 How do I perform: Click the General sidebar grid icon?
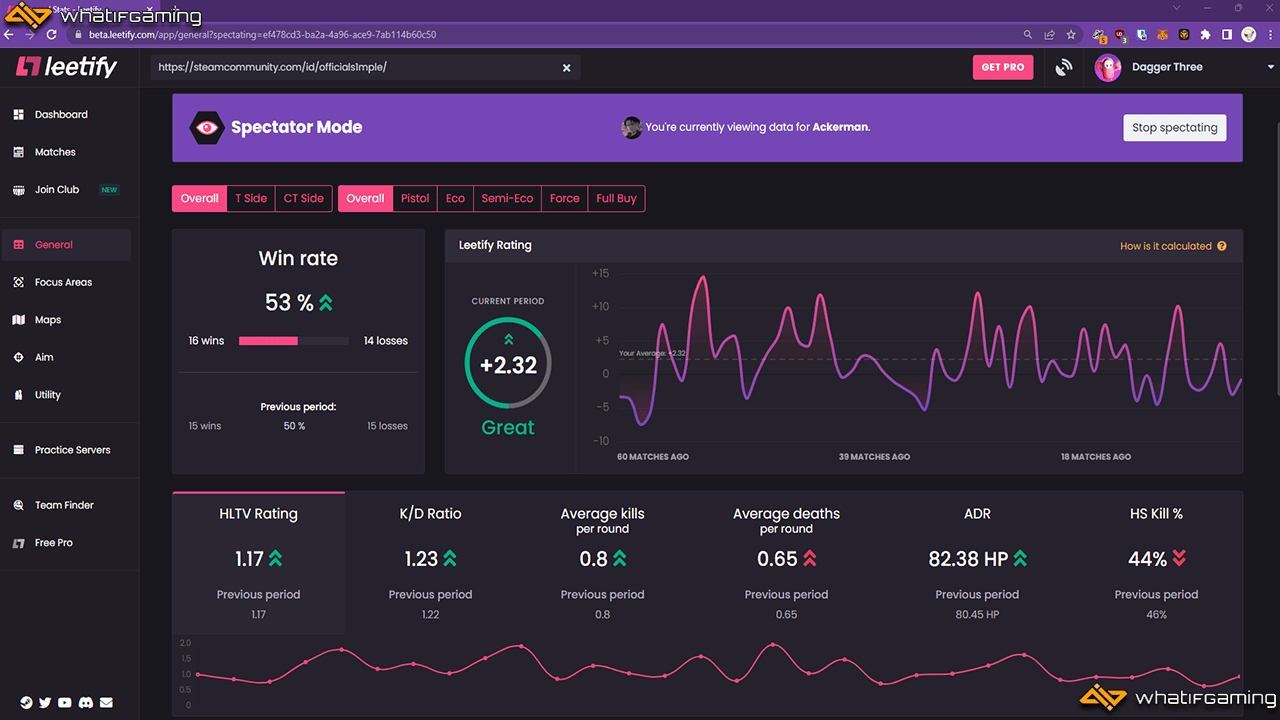coord(18,245)
